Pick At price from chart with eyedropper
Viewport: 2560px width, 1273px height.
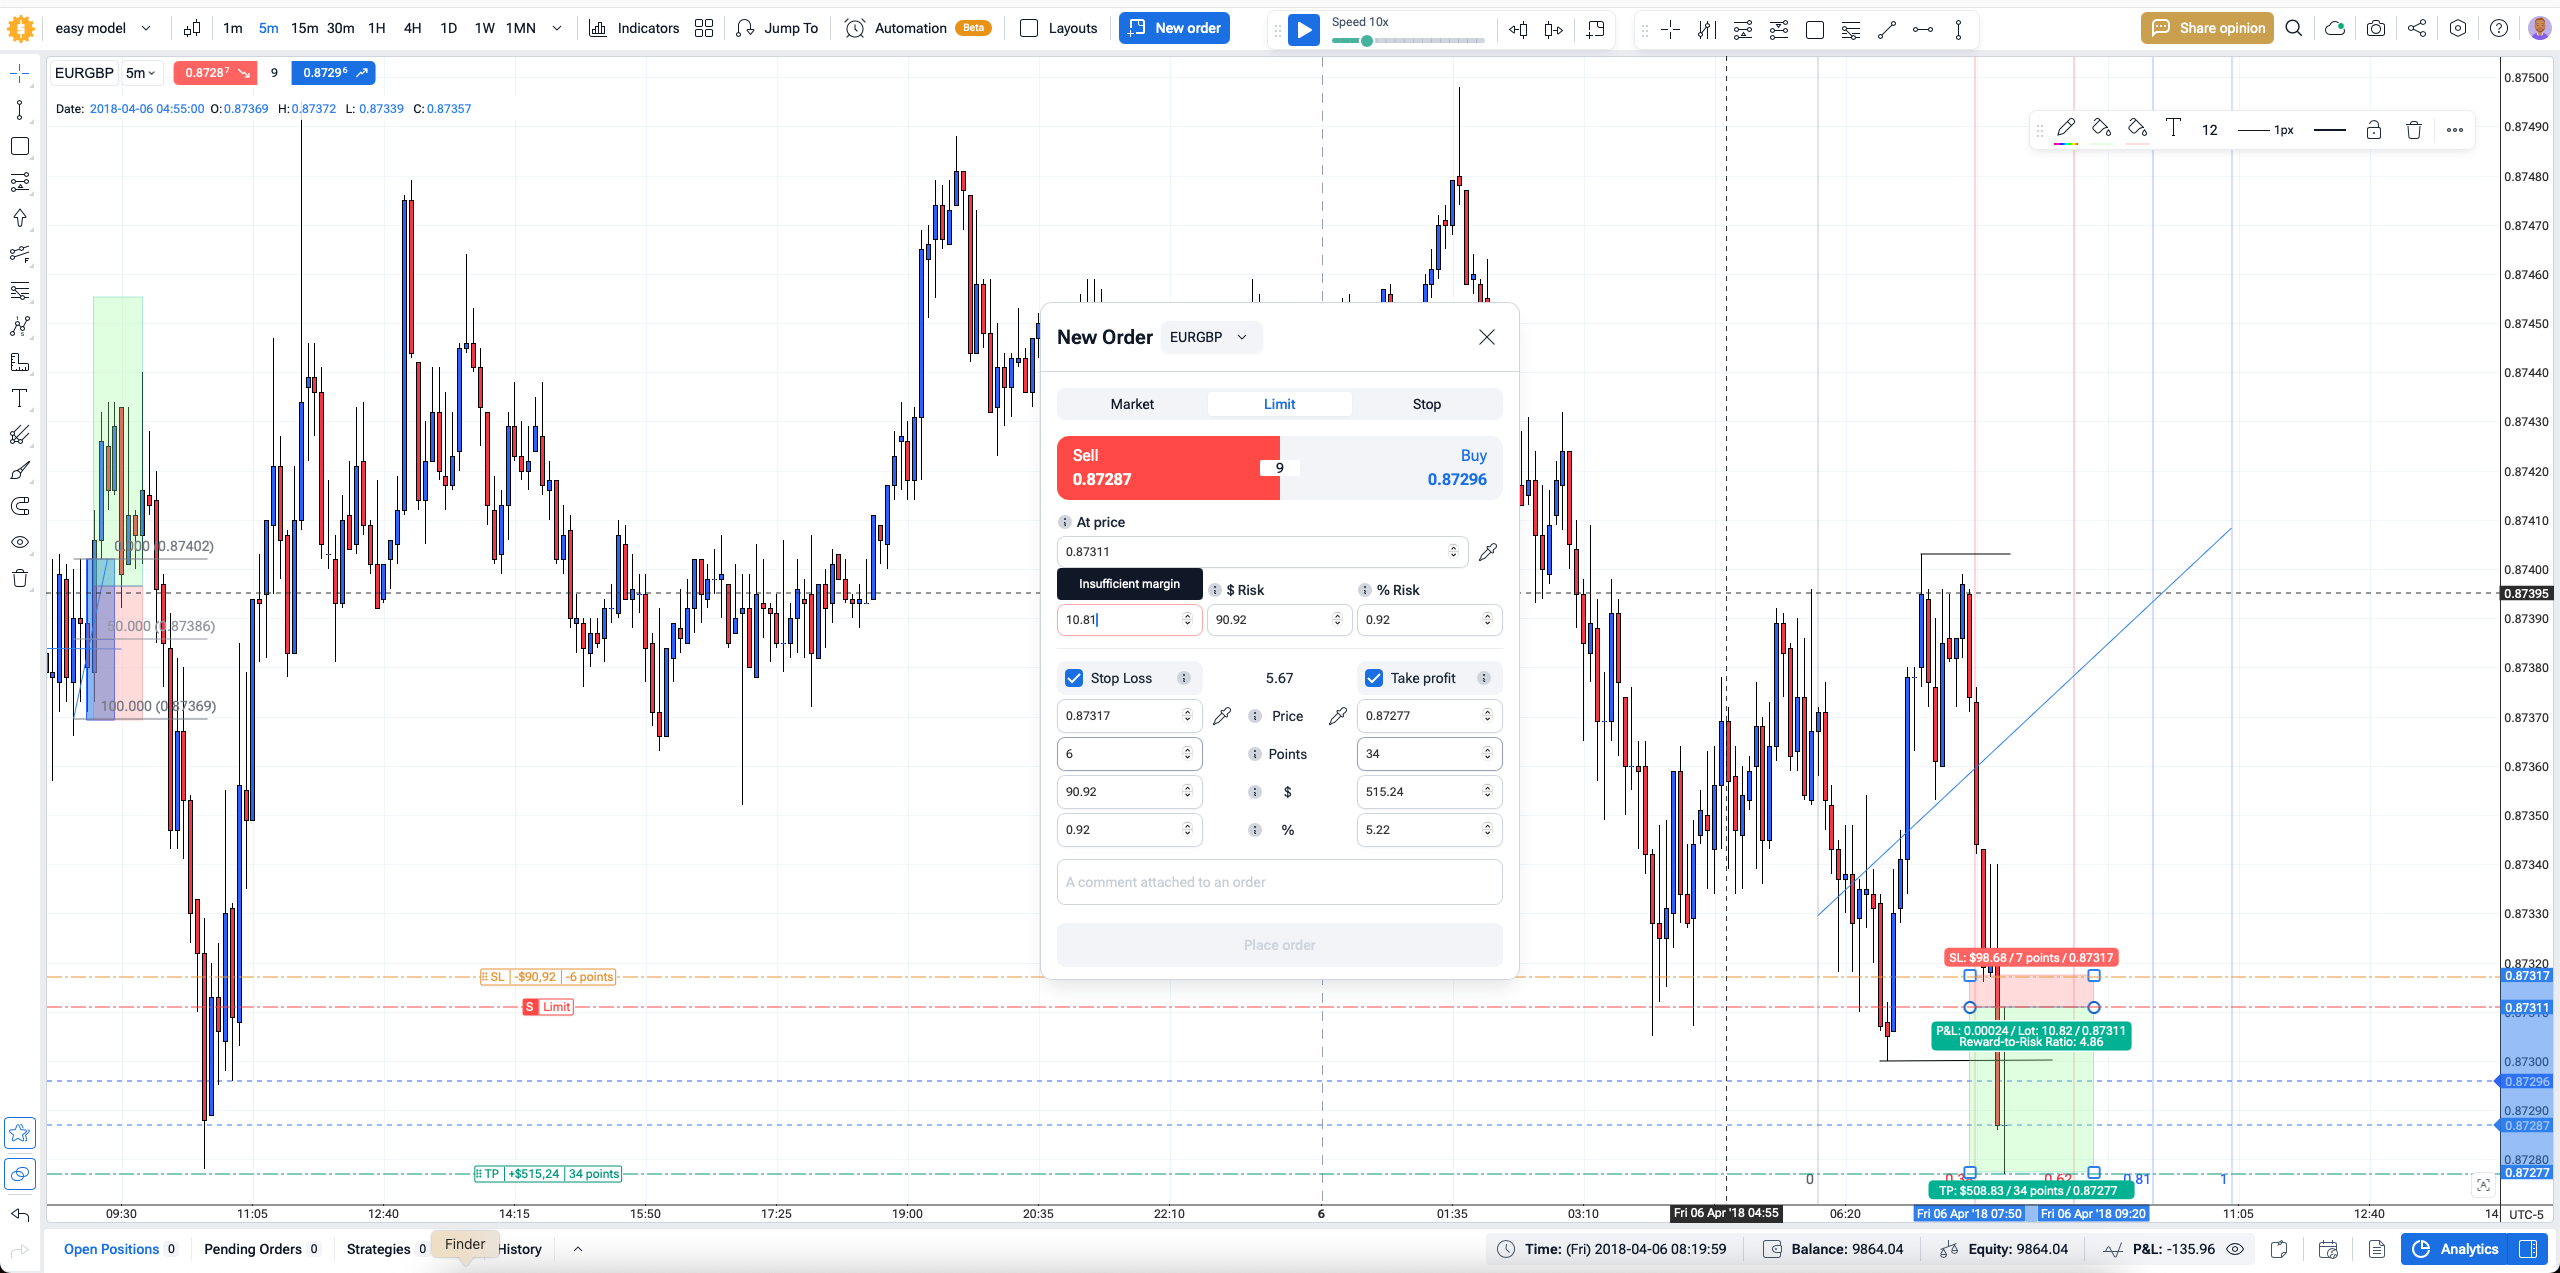click(x=1488, y=552)
